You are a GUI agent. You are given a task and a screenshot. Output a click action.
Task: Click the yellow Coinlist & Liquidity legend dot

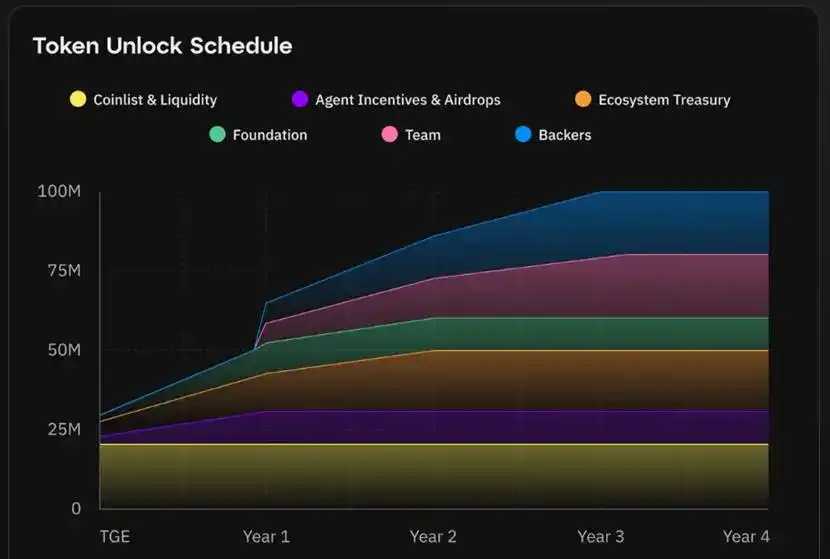(x=77, y=99)
